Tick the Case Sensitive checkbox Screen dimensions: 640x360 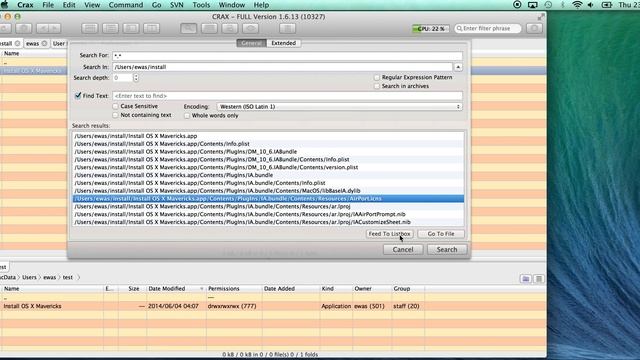[116, 106]
